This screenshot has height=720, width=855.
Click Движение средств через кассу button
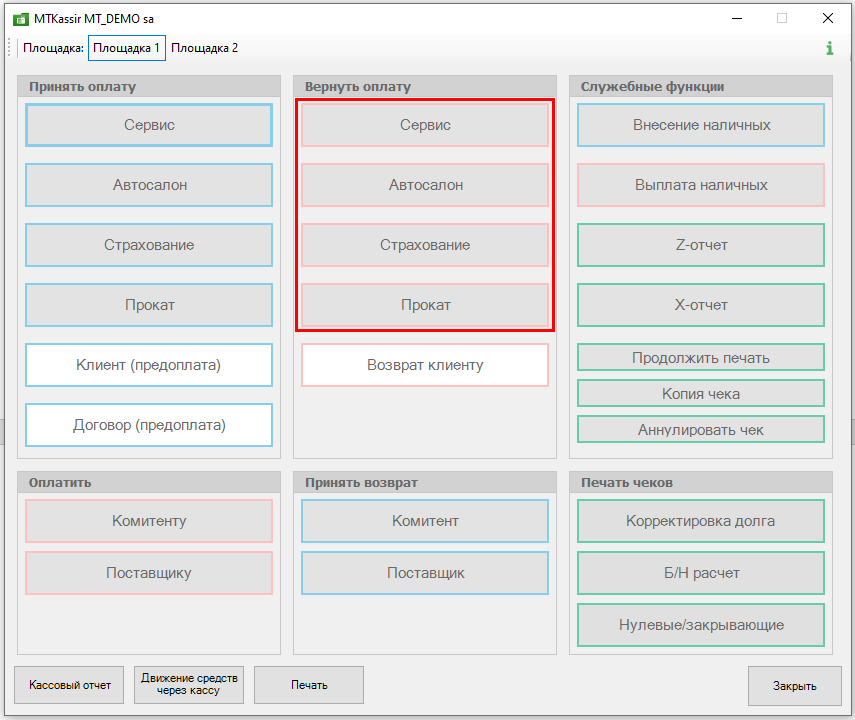(189, 685)
